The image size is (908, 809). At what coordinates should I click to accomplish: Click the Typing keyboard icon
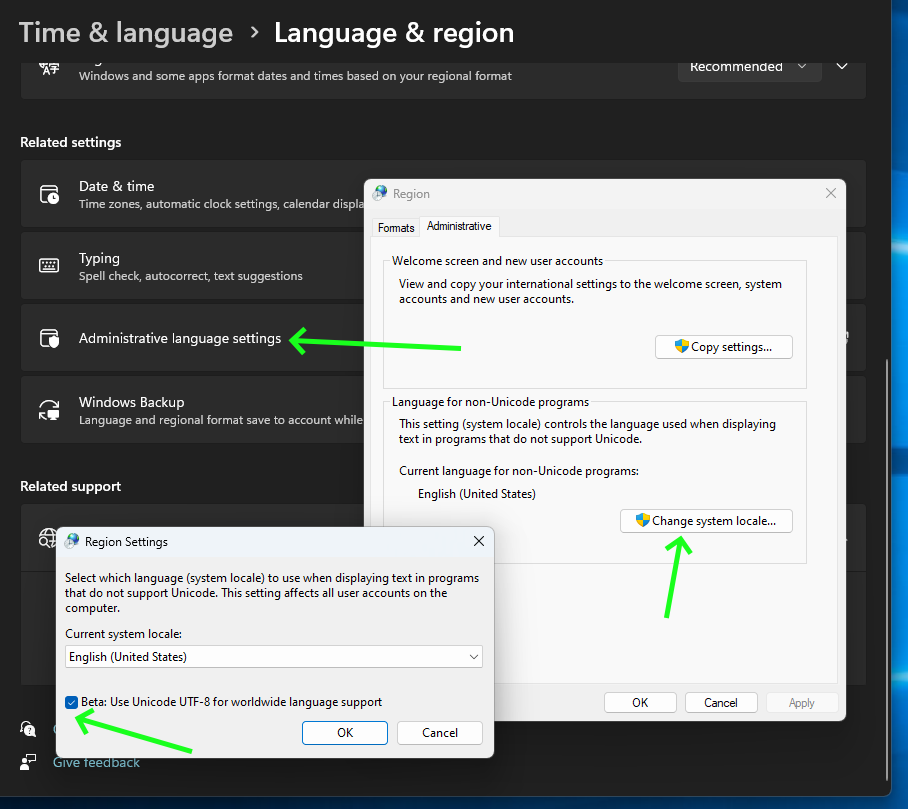[x=49, y=266]
